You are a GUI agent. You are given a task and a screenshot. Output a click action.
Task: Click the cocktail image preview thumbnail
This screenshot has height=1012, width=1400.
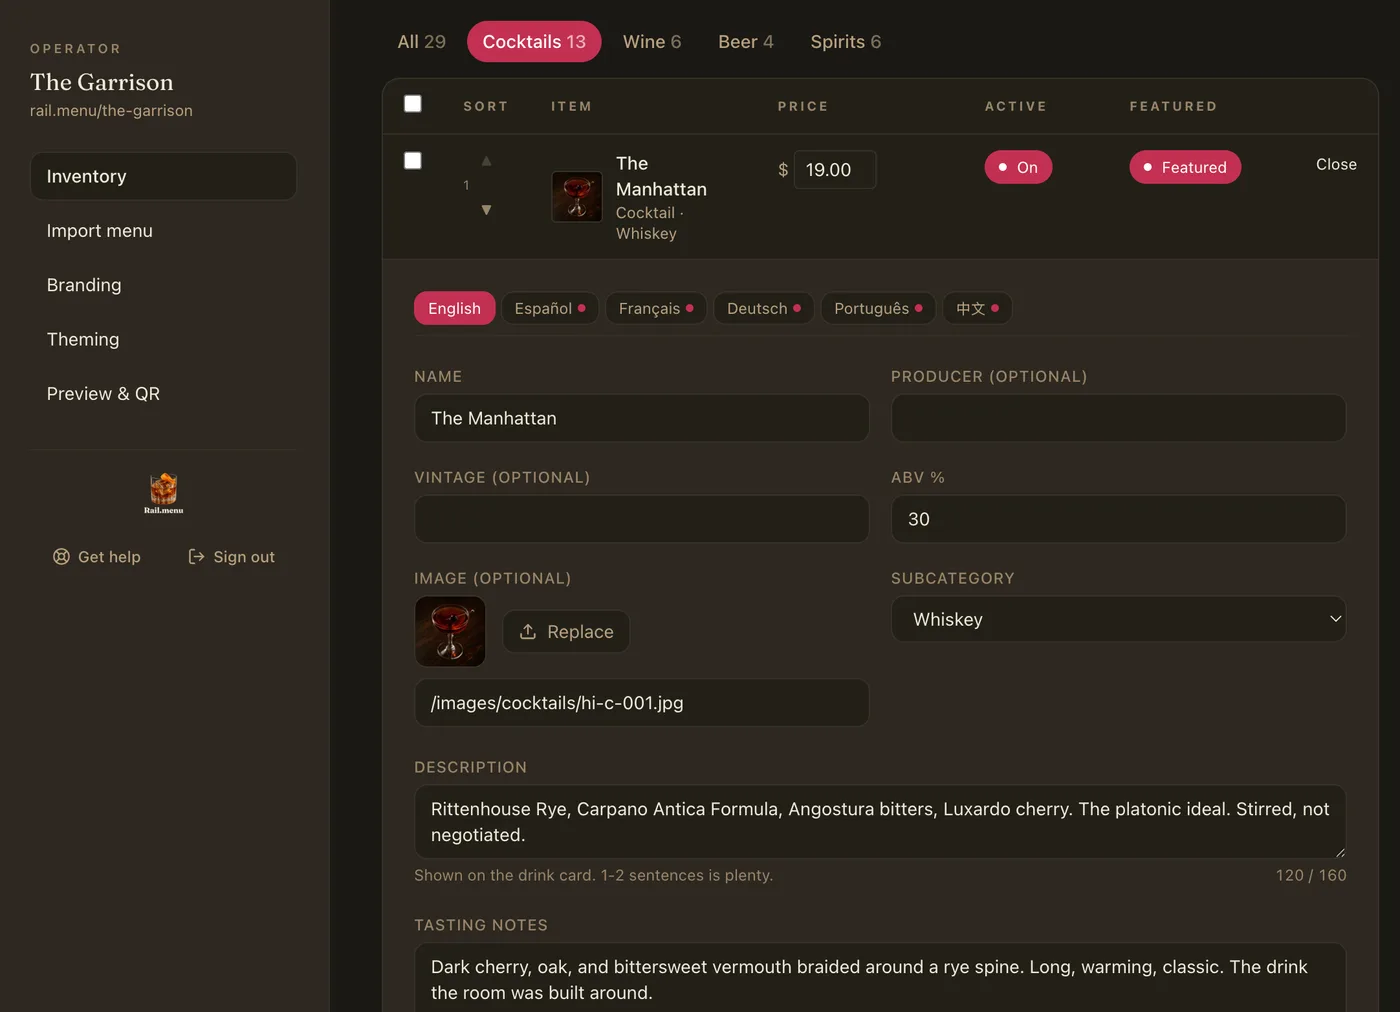point(450,632)
